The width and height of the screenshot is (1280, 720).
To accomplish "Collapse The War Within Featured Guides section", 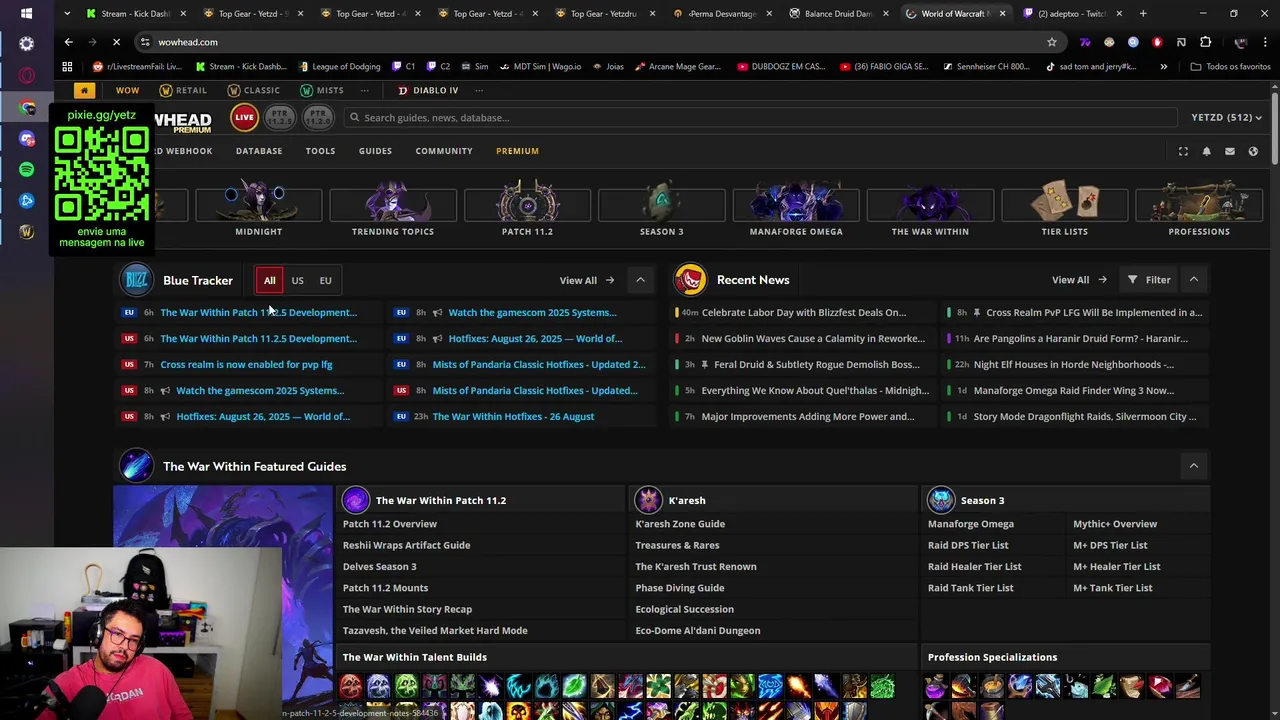I will tap(1193, 466).
